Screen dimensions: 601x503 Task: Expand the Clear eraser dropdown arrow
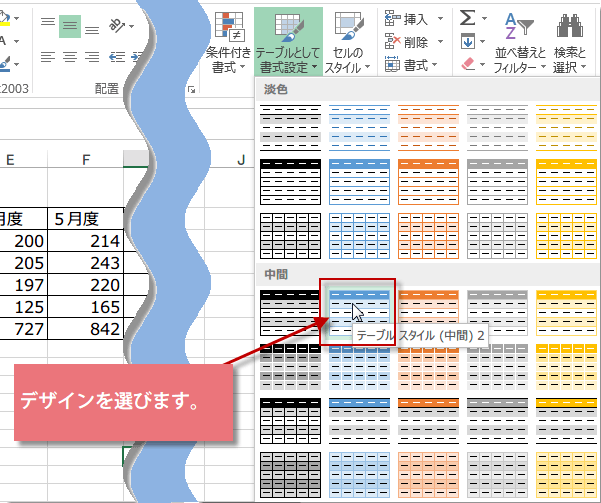tap(483, 64)
